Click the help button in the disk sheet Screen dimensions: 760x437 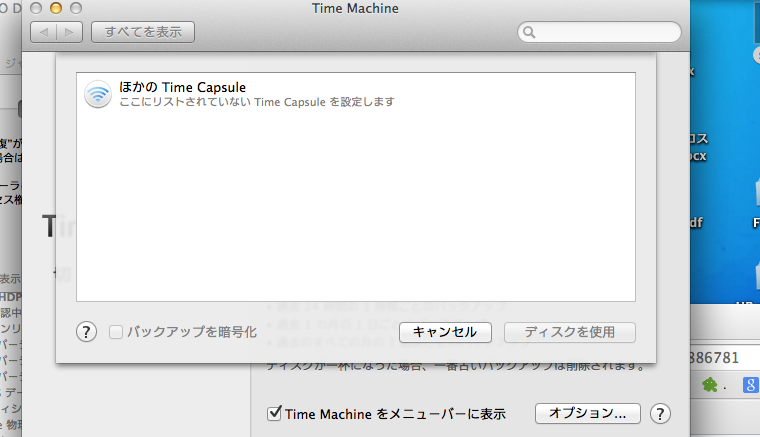click(87, 332)
